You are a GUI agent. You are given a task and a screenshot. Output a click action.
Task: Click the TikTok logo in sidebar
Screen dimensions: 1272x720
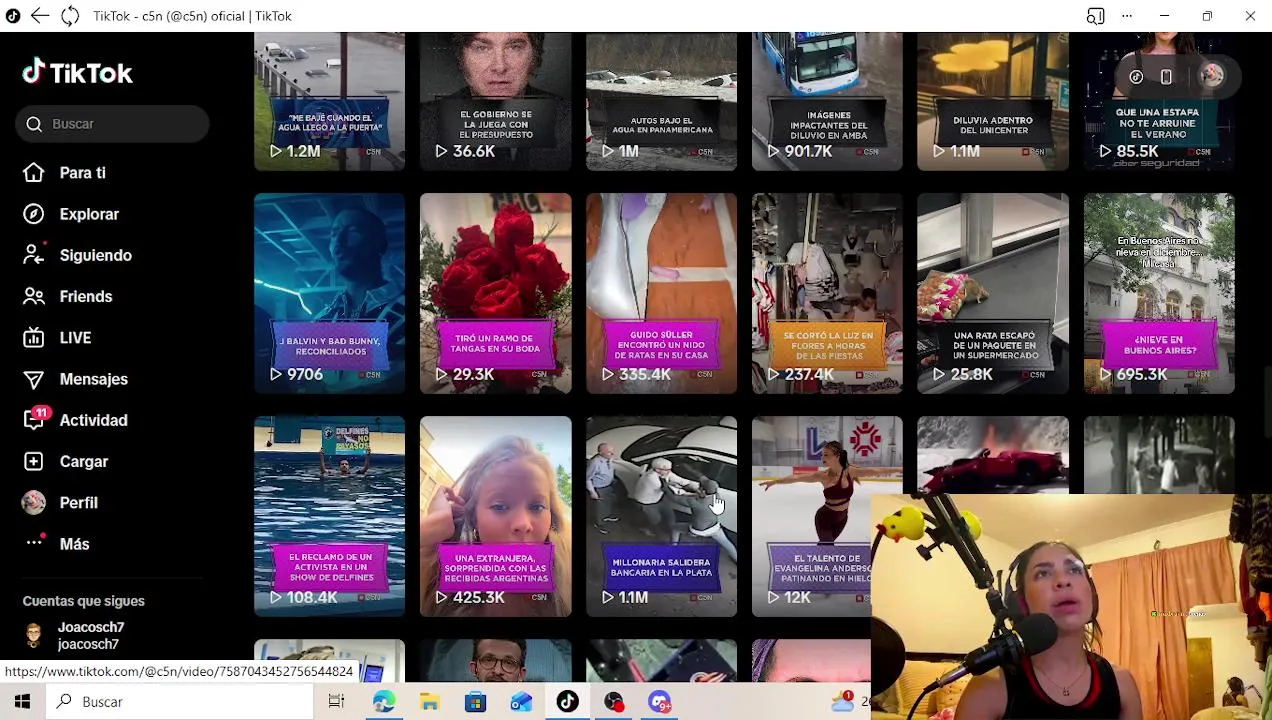point(78,73)
